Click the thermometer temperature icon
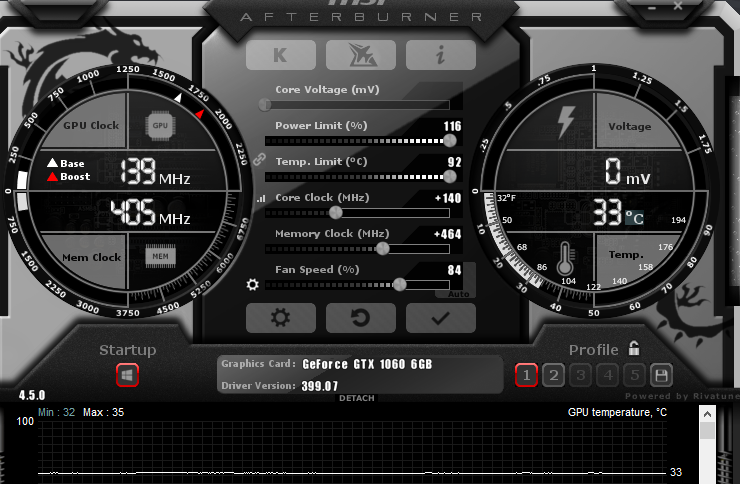 click(565, 259)
